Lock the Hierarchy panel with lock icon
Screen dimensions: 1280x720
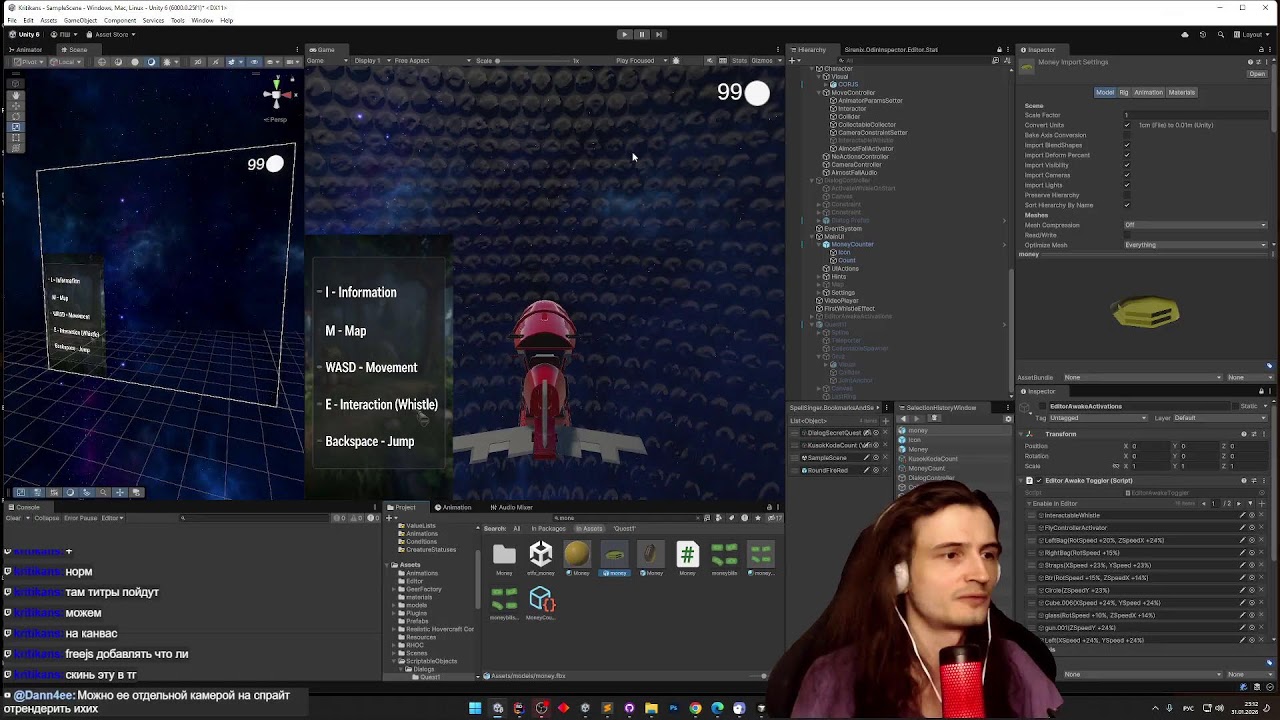click(999, 50)
